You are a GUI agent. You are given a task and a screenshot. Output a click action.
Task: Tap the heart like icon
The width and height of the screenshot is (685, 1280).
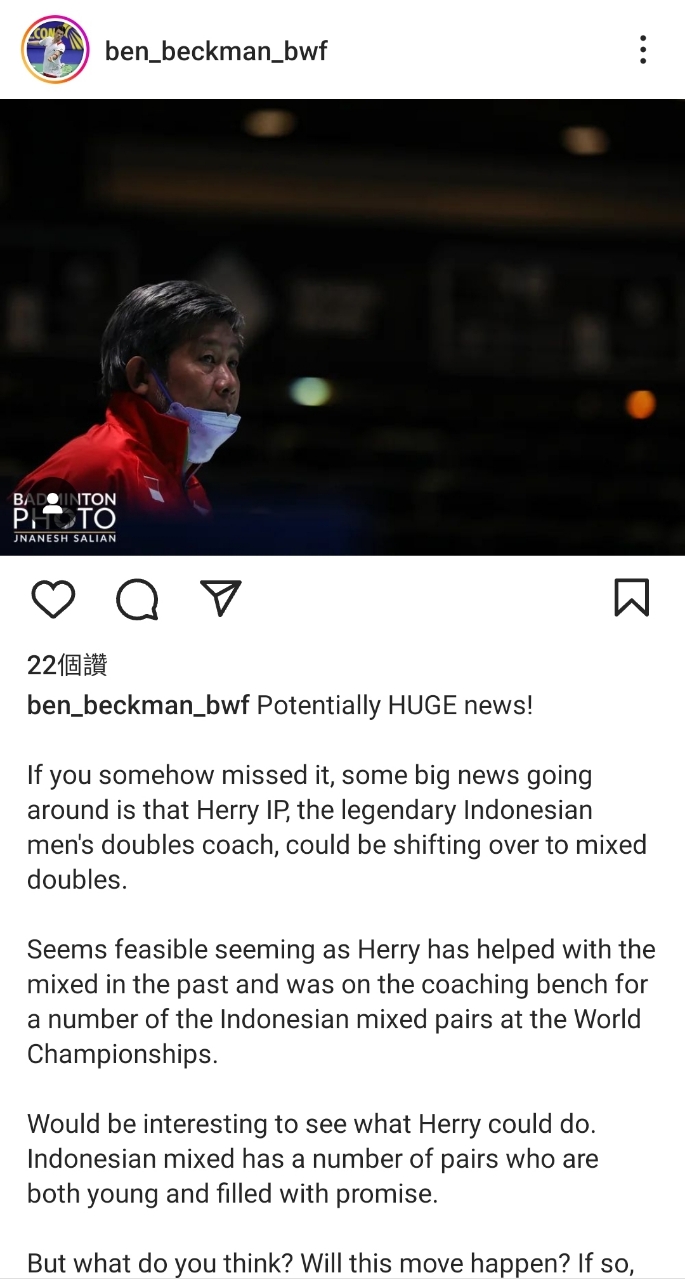coord(53,599)
